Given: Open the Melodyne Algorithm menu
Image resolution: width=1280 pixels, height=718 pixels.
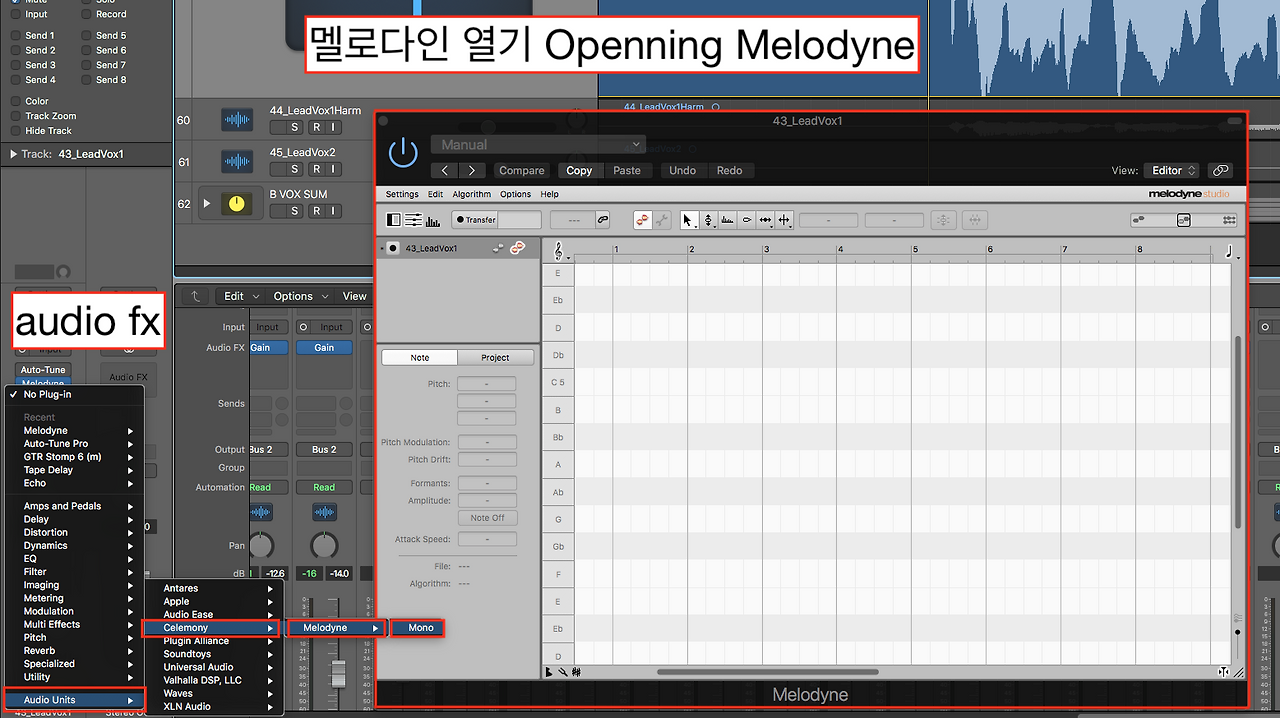Looking at the screenshot, I should 472,194.
